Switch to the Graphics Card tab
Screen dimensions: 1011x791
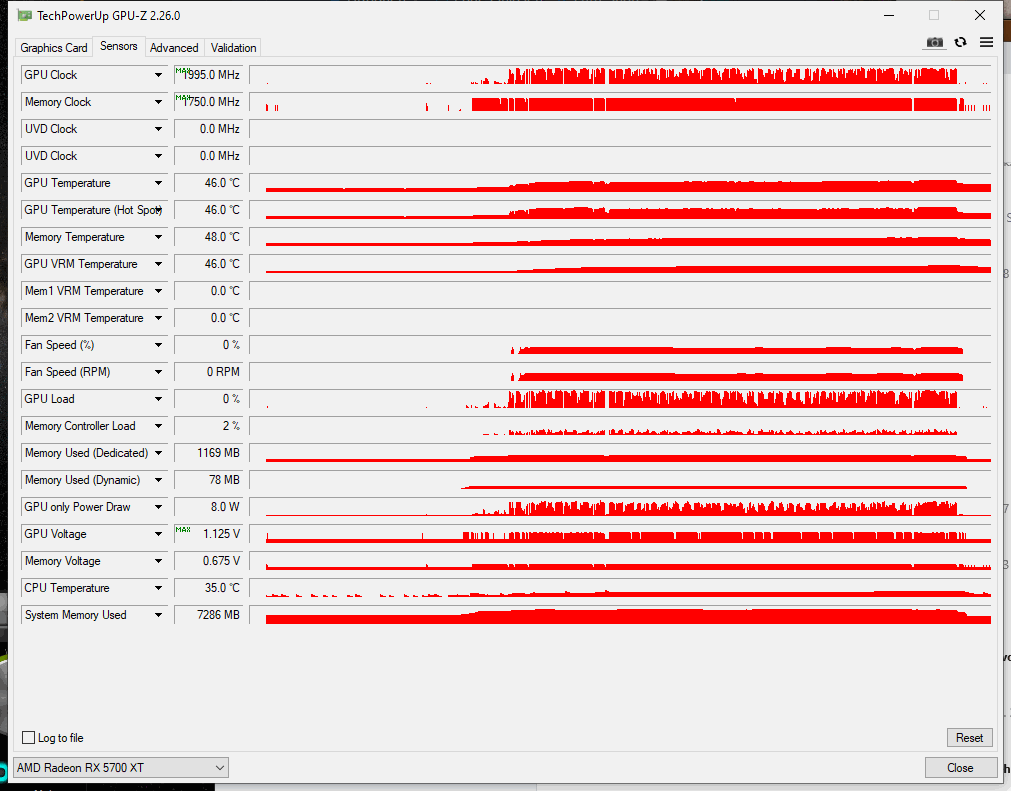pos(54,48)
